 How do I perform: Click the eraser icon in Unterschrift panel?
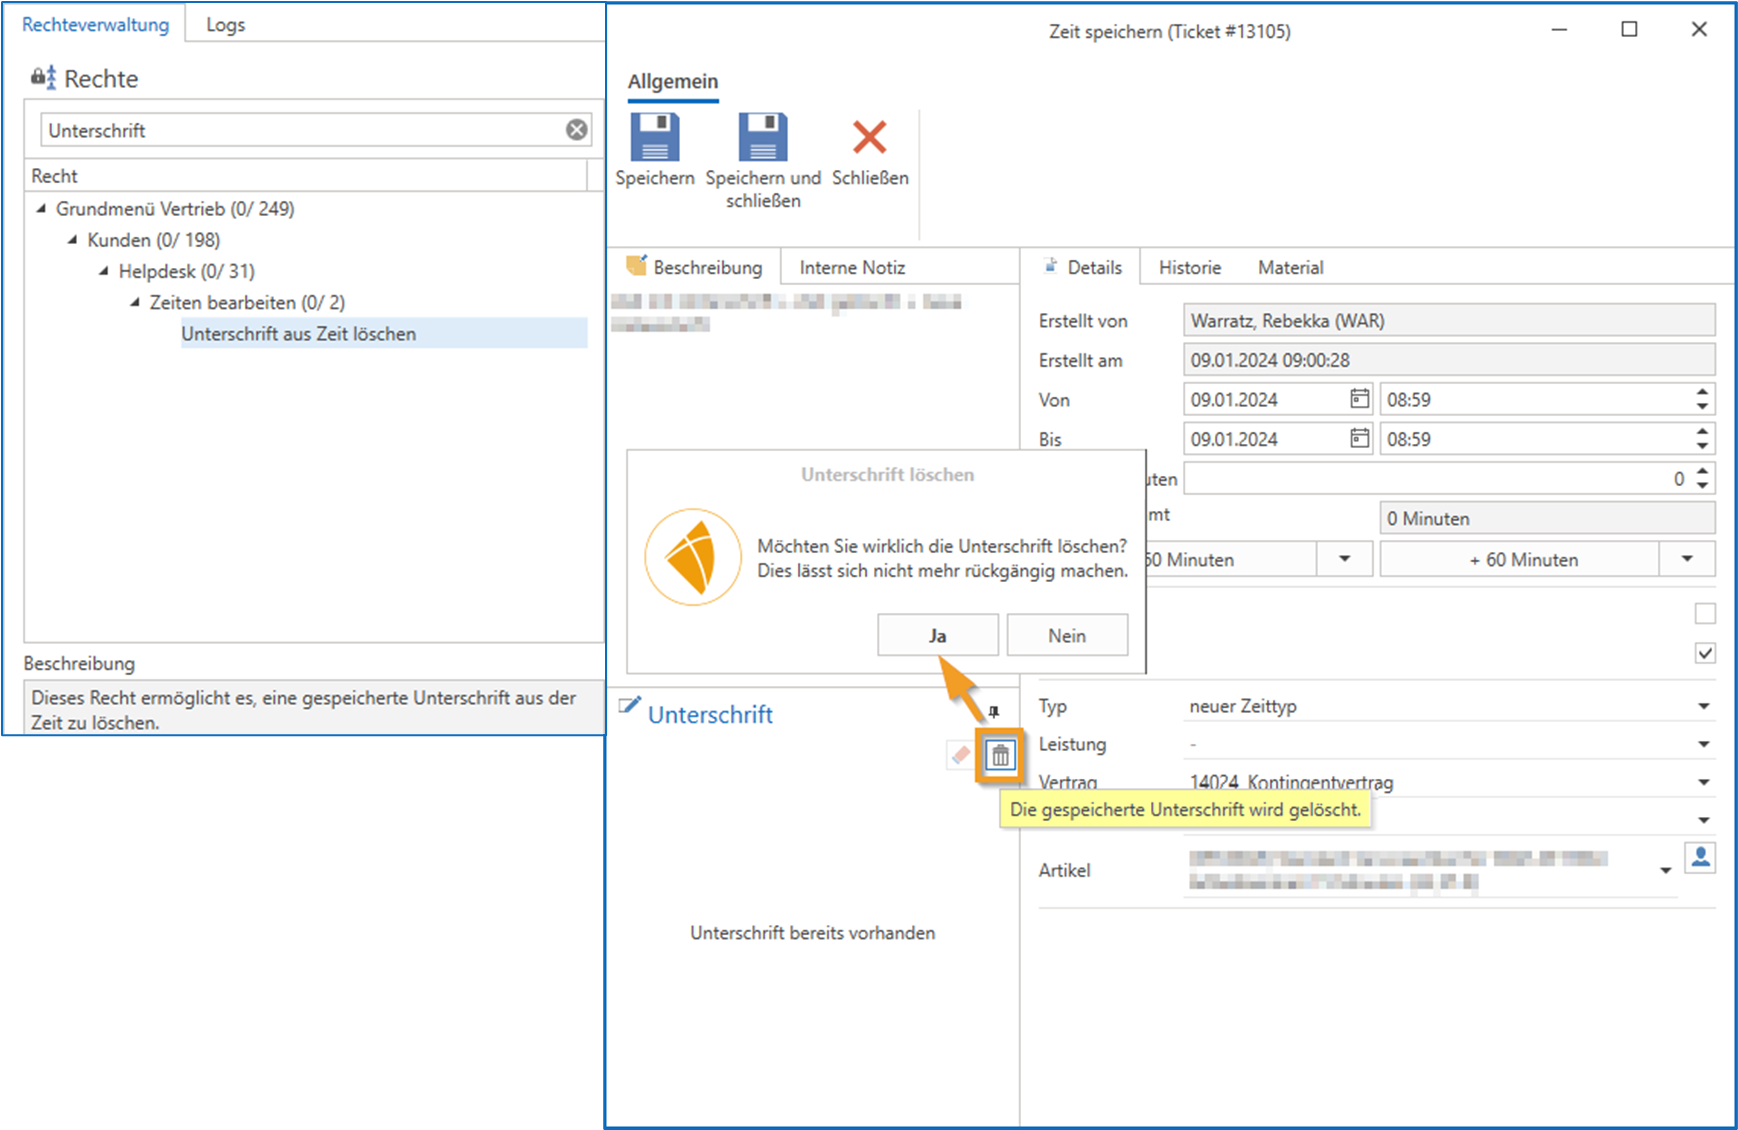pyautogui.click(x=960, y=756)
